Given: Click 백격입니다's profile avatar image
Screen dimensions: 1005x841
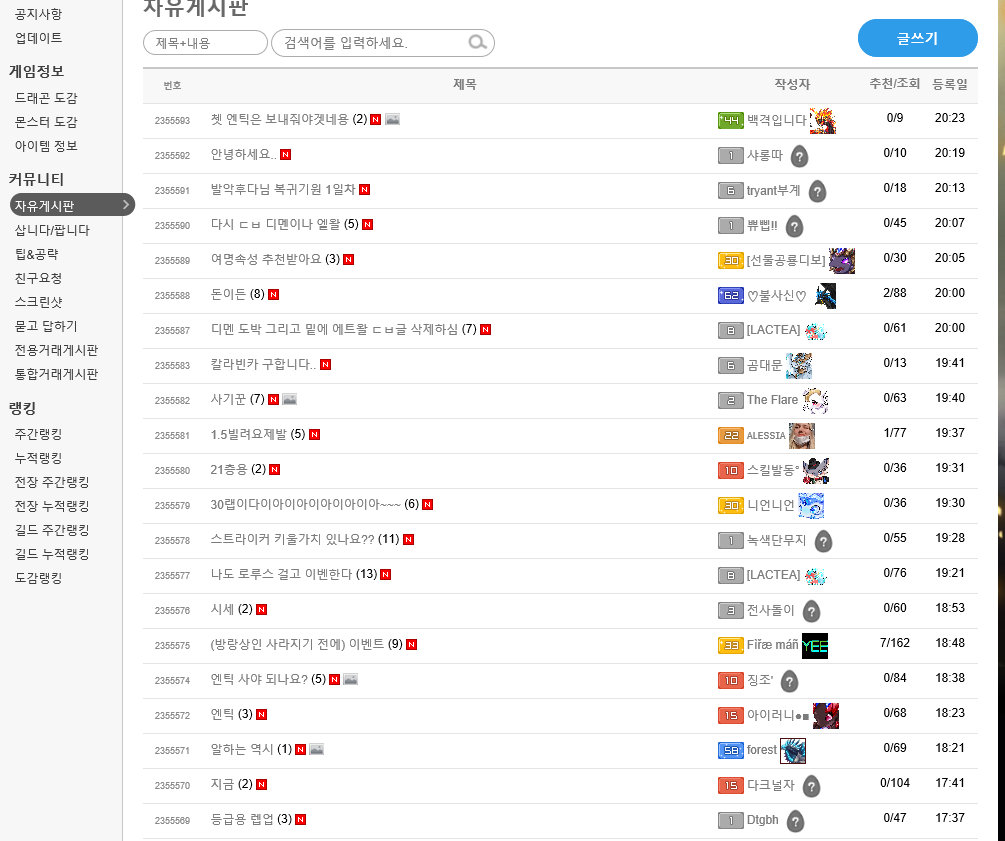Looking at the screenshot, I should (x=822, y=120).
